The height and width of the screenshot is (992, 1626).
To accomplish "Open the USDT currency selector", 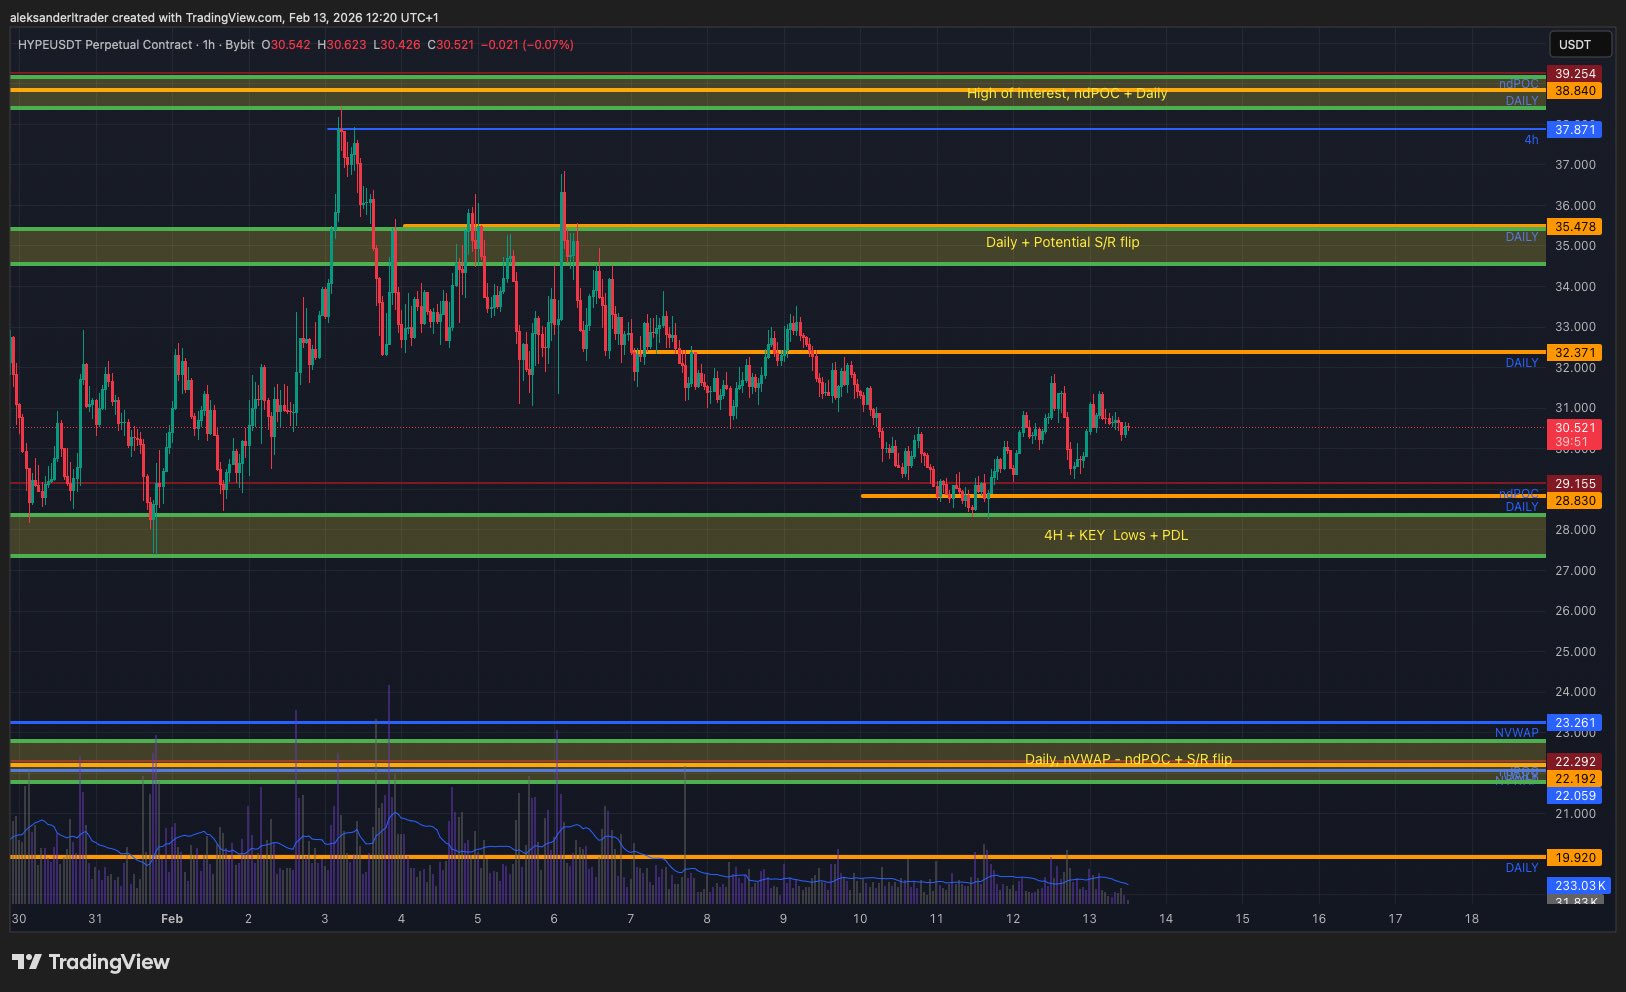I will (x=1575, y=44).
